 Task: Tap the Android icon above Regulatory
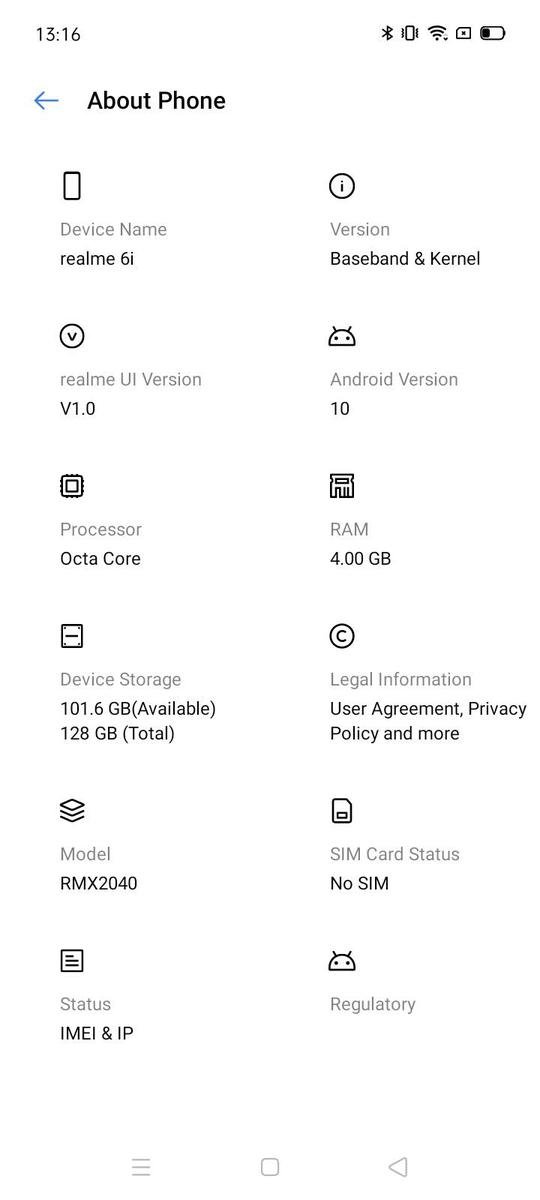click(342, 962)
